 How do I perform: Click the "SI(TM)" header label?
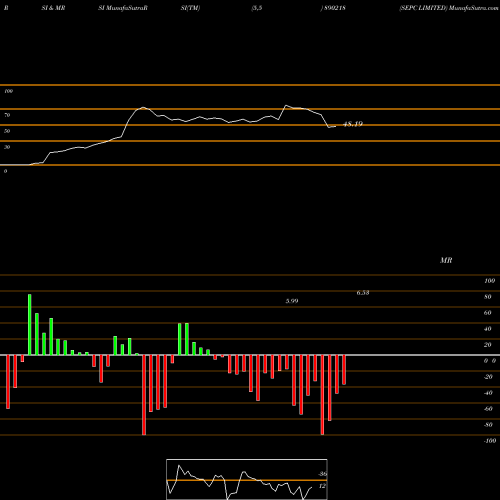(x=190, y=8)
